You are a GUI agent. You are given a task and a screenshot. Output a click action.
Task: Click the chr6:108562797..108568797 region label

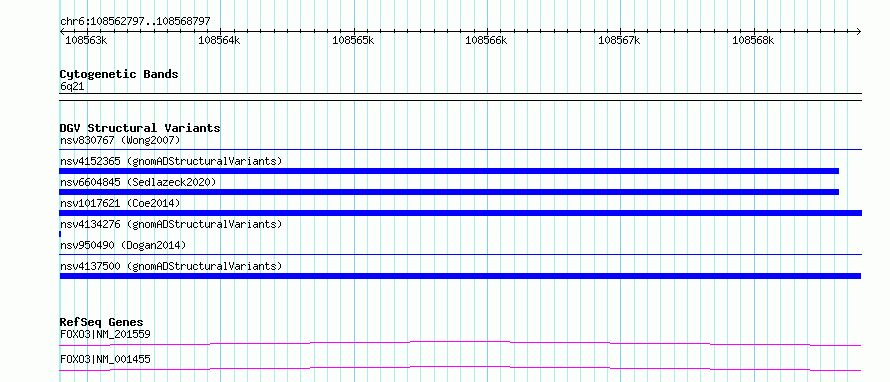pyautogui.click(x=135, y=21)
